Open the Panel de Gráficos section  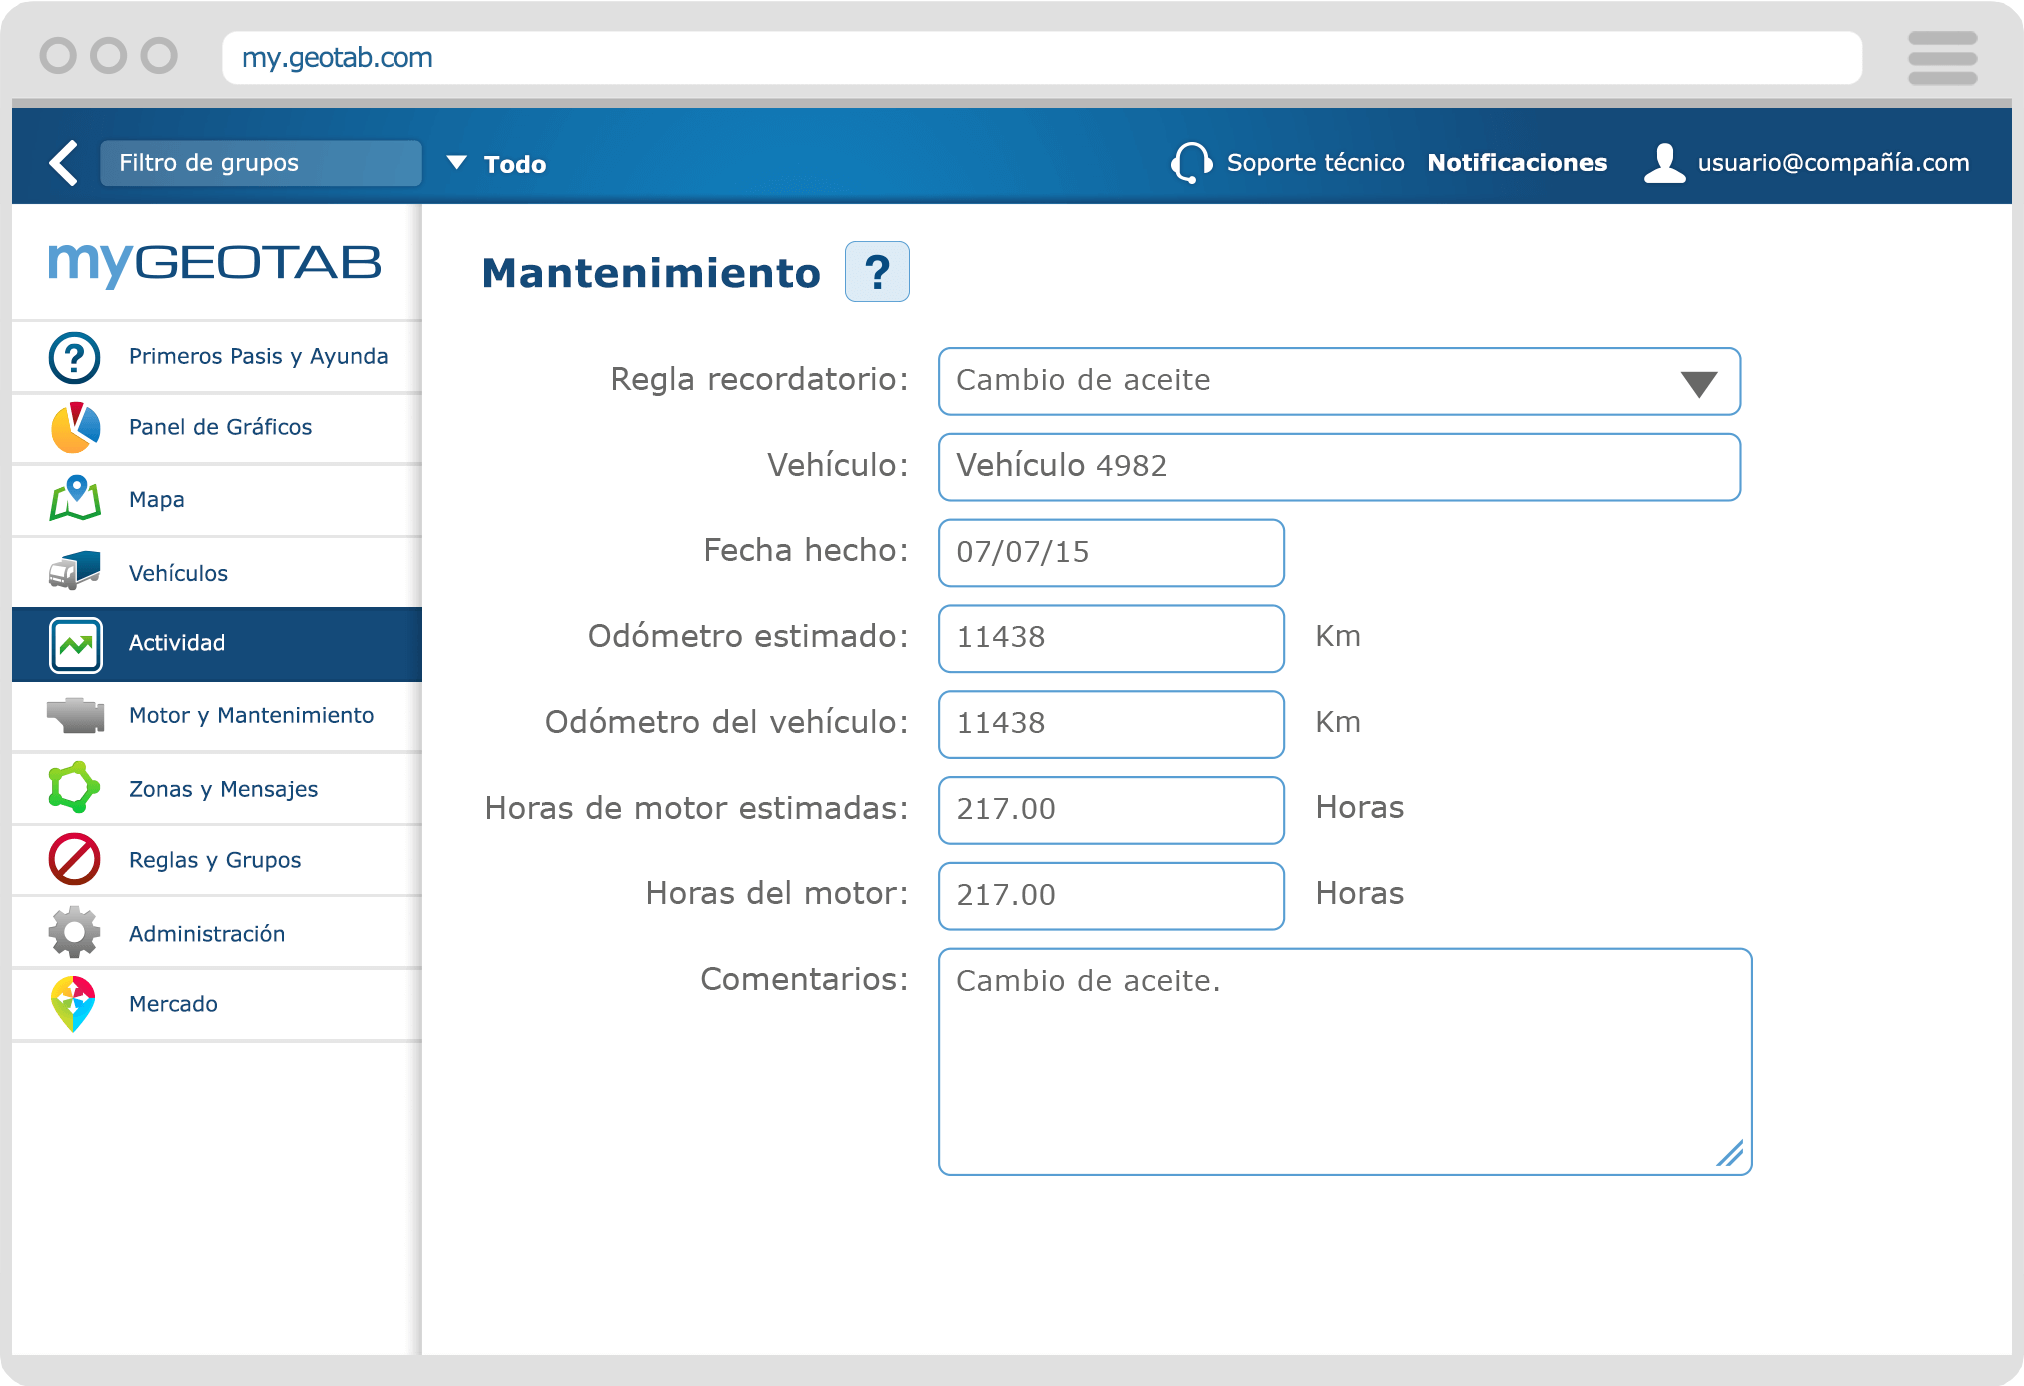[74, 427]
